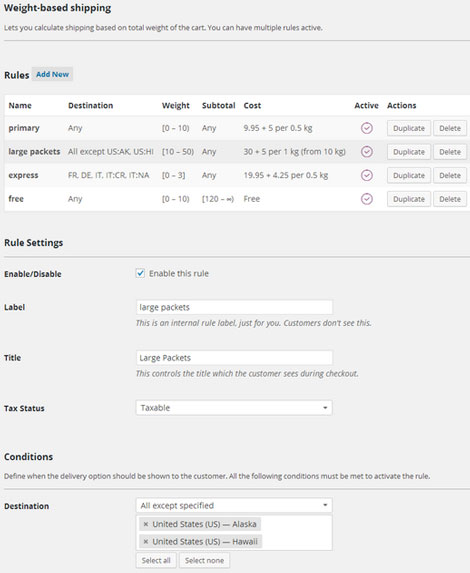Open the Tax Status dropdown
This screenshot has width=470, height=573.
pos(234,408)
